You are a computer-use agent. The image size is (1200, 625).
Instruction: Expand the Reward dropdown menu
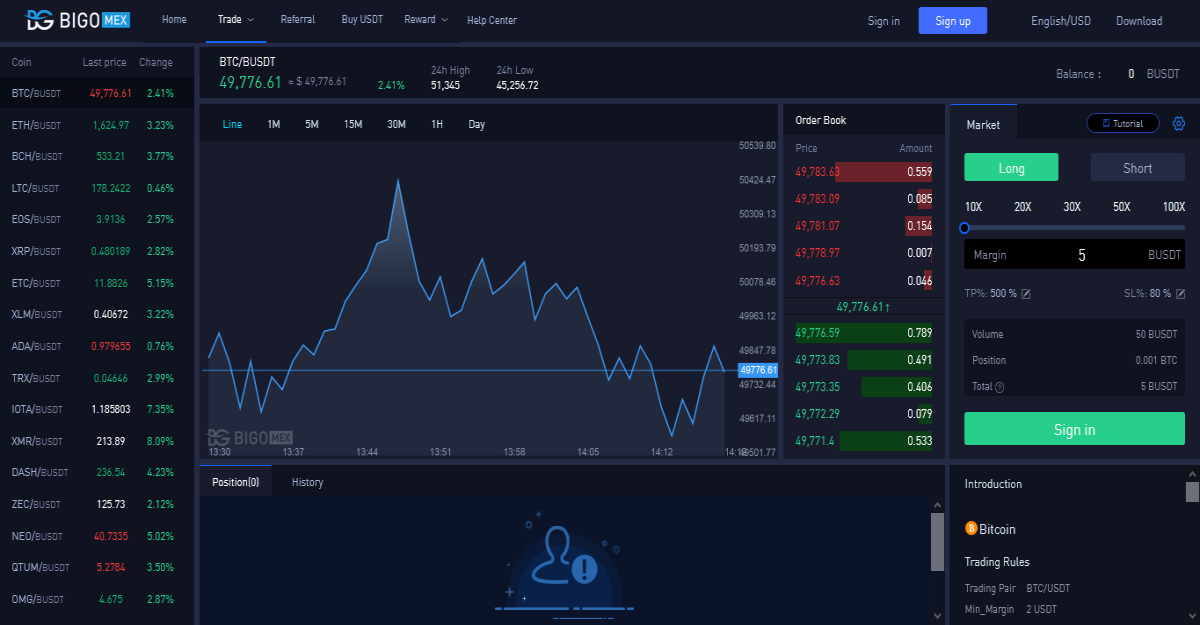click(426, 20)
